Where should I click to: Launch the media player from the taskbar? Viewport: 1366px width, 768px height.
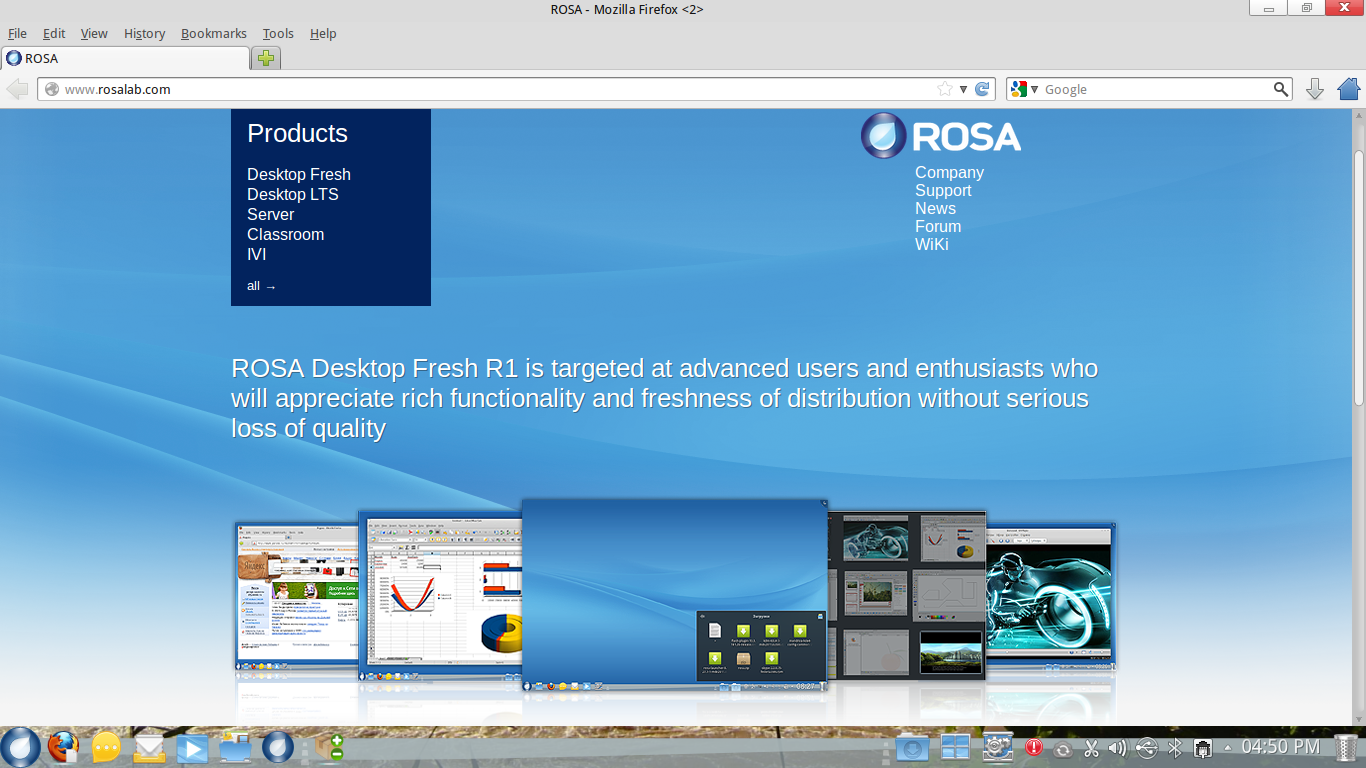tap(191, 746)
